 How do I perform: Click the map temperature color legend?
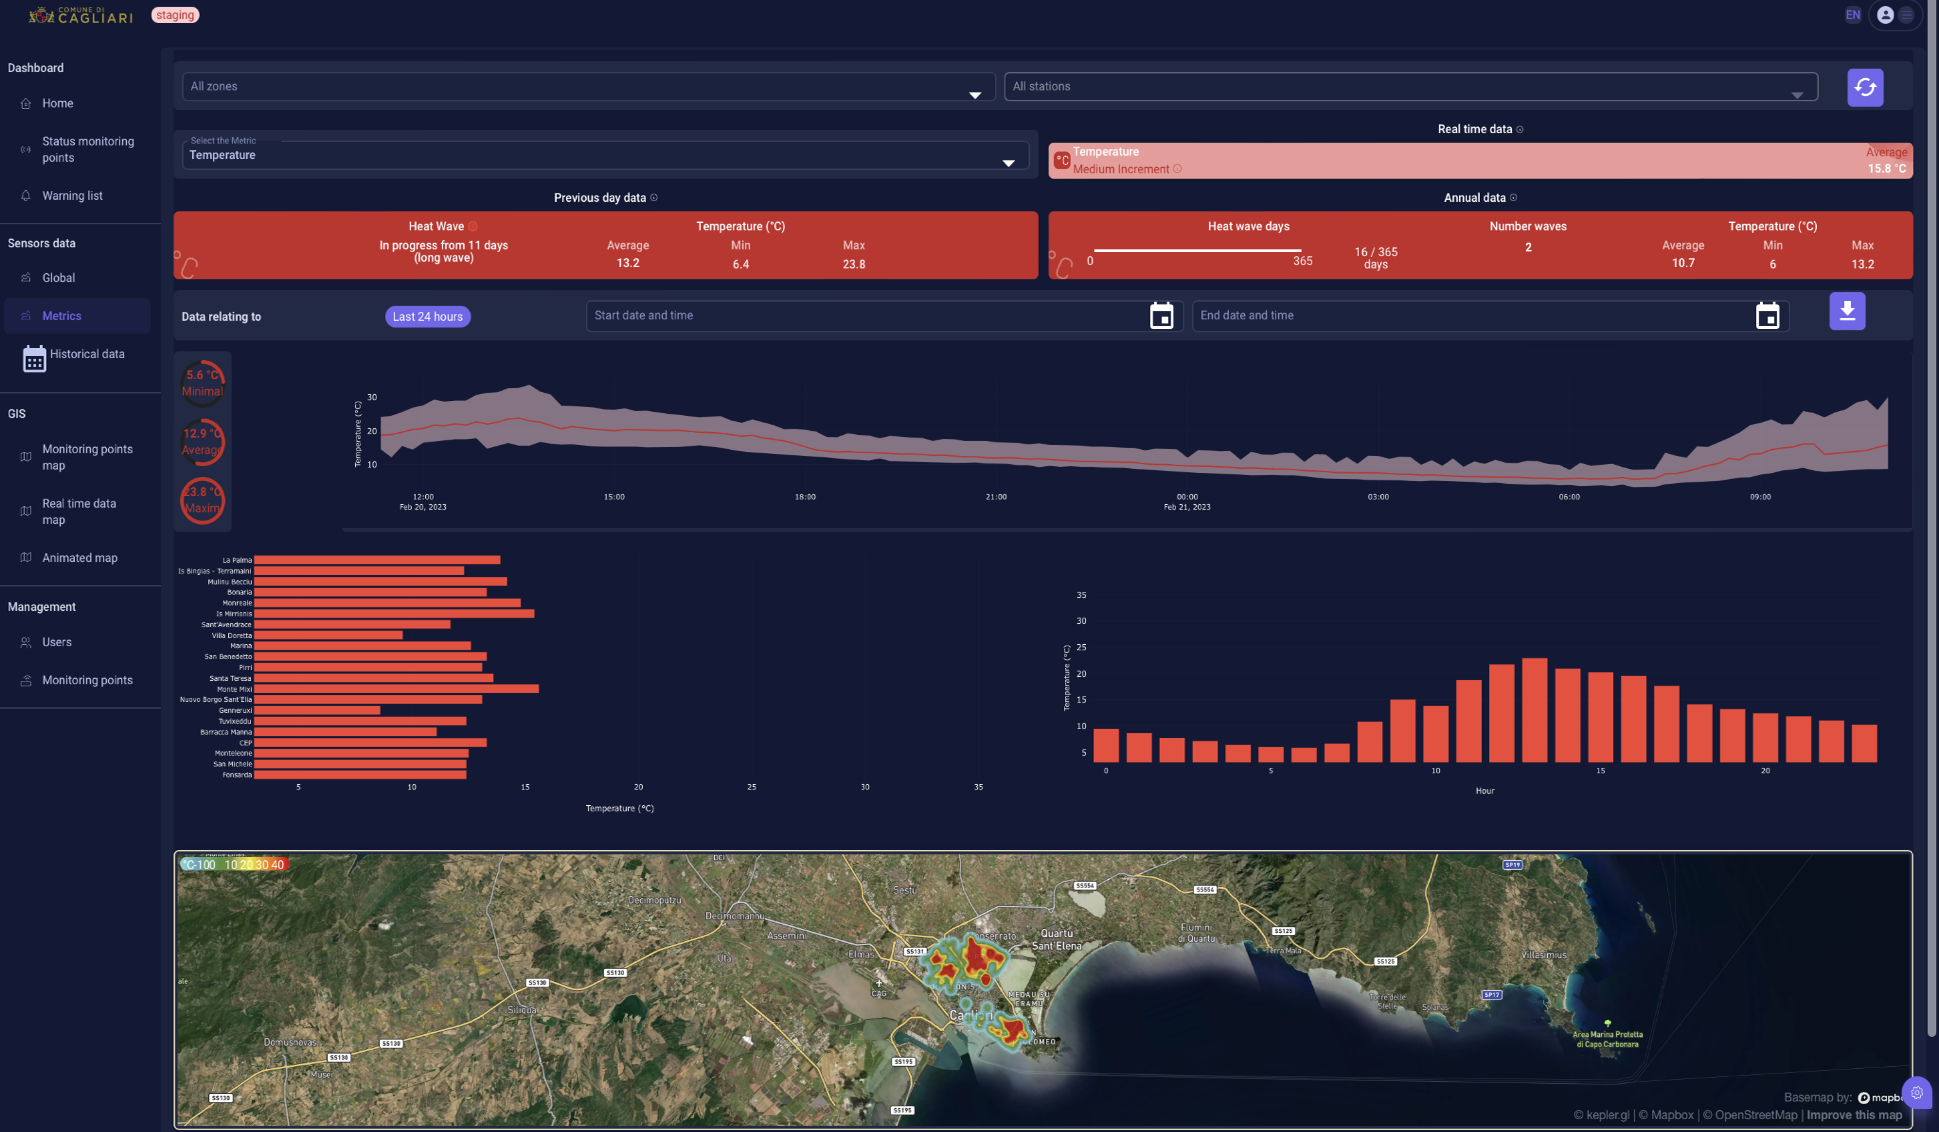tap(236, 865)
